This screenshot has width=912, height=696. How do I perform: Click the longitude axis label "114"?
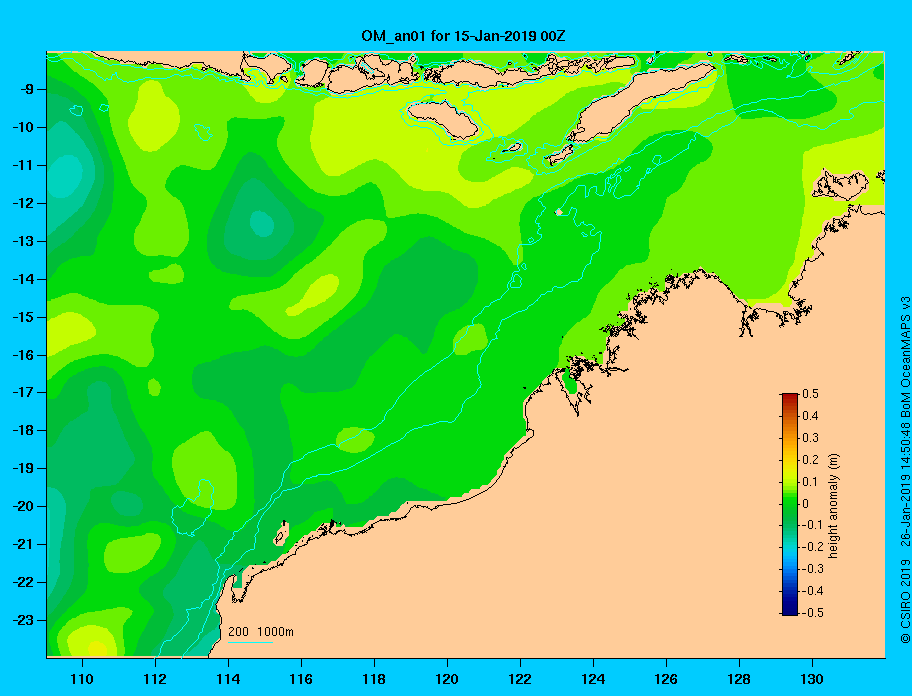pos(229,679)
